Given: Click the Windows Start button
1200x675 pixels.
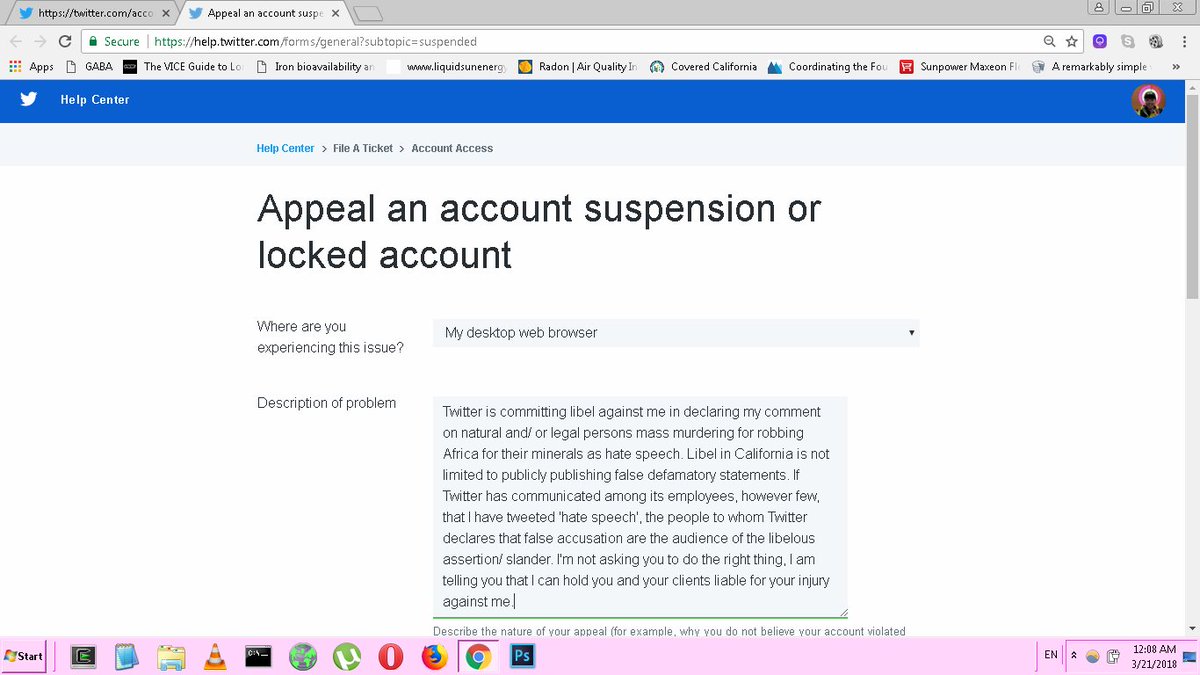Looking at the screenshot, I should [x=25, y=656].
